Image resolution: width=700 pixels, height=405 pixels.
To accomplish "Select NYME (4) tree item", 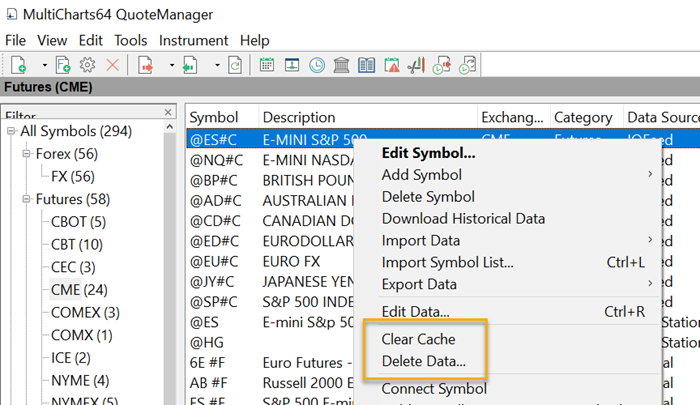I will [80, 381].
